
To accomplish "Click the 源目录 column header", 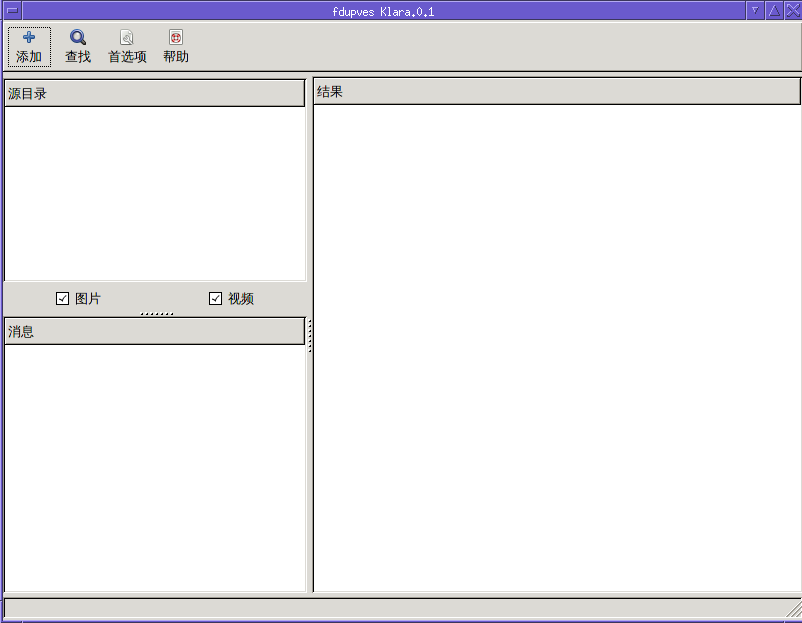I will click(154, 94).
